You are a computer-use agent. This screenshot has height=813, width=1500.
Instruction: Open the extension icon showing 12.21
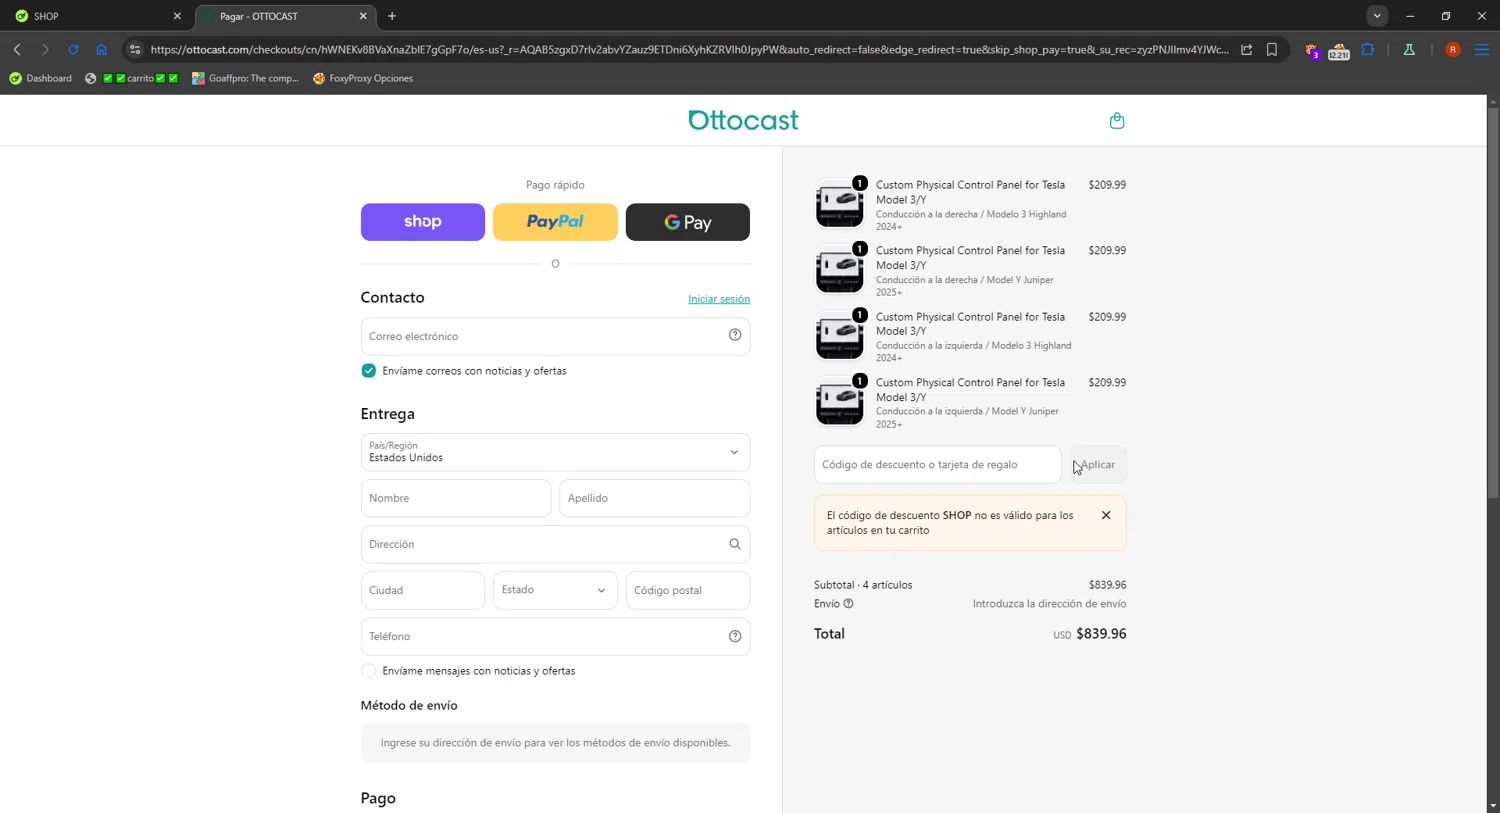click(1339, 50)
